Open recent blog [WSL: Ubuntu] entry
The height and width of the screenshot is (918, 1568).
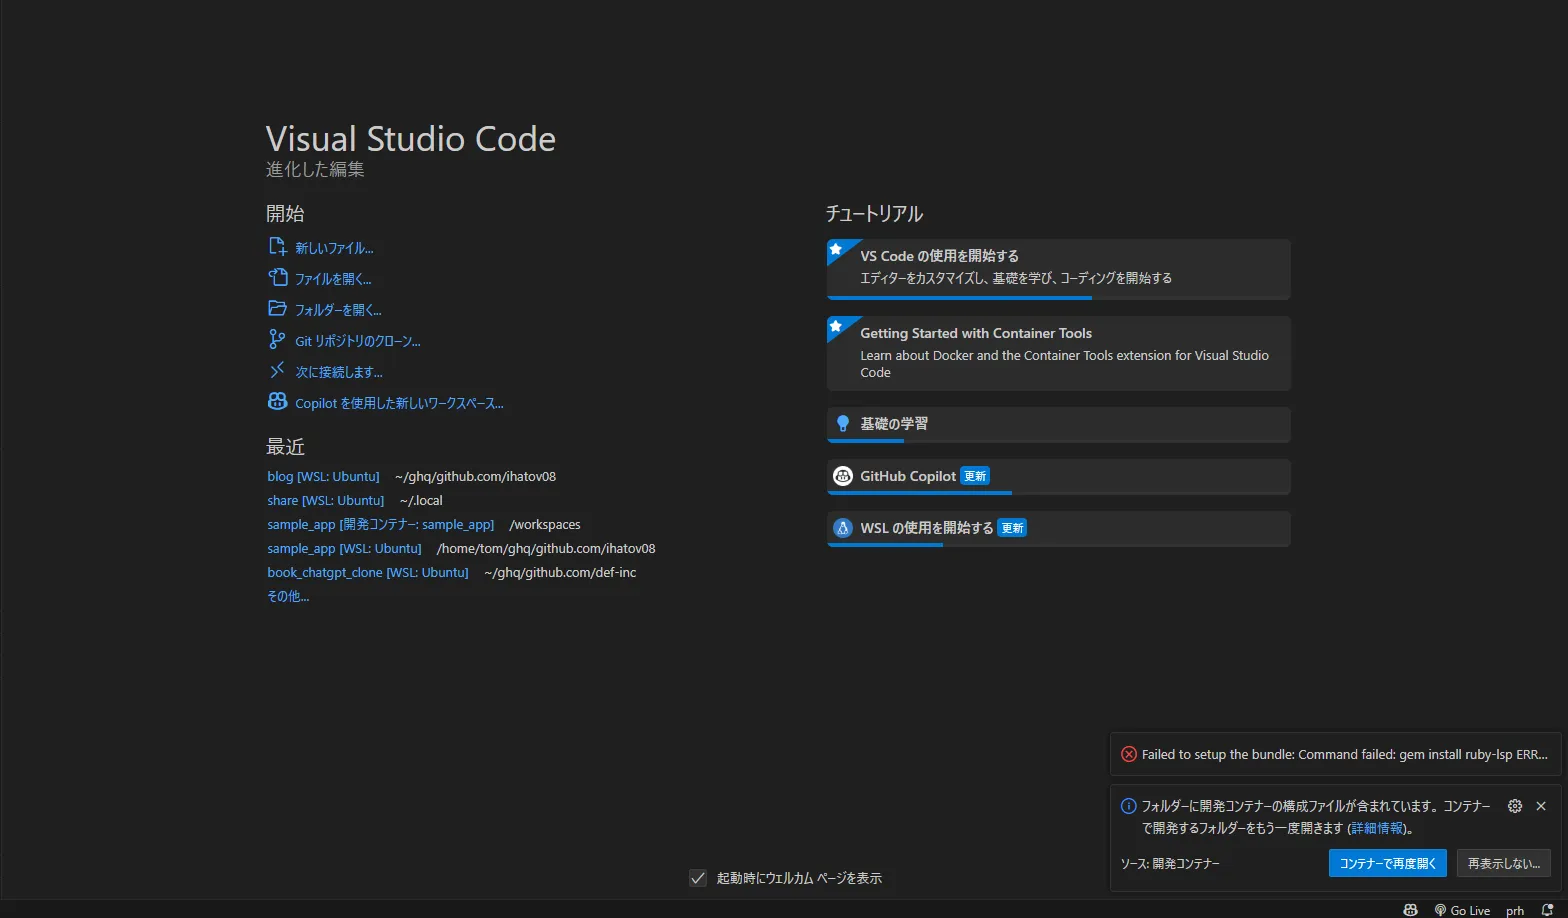(323, 476)
